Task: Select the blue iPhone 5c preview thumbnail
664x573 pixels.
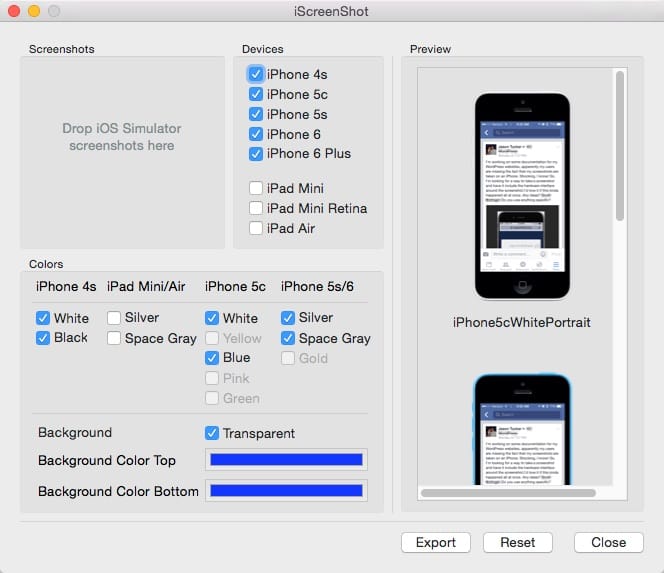Action: (x=522, y=429)
